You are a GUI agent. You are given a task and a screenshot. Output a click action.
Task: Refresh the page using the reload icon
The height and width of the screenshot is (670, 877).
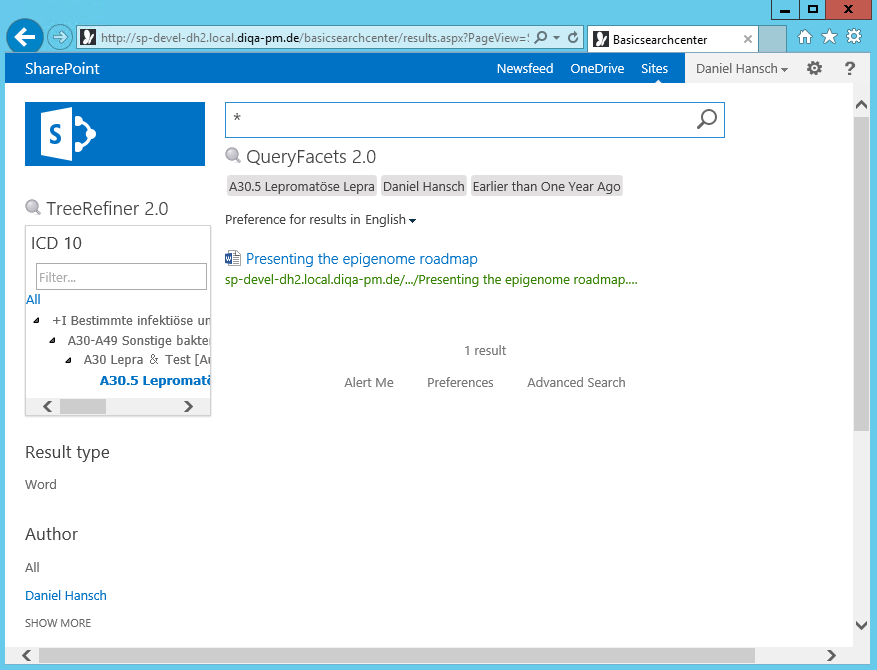573,38
